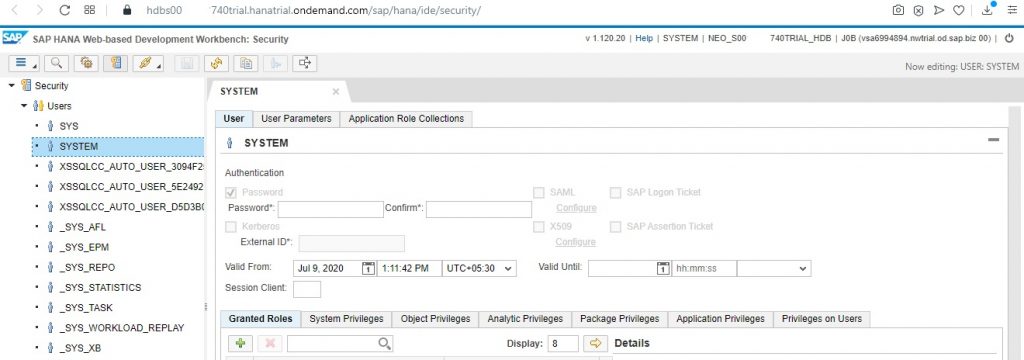Open the System Privileges tab
This screenshot has height=360, width=1024.
point(346,319)
